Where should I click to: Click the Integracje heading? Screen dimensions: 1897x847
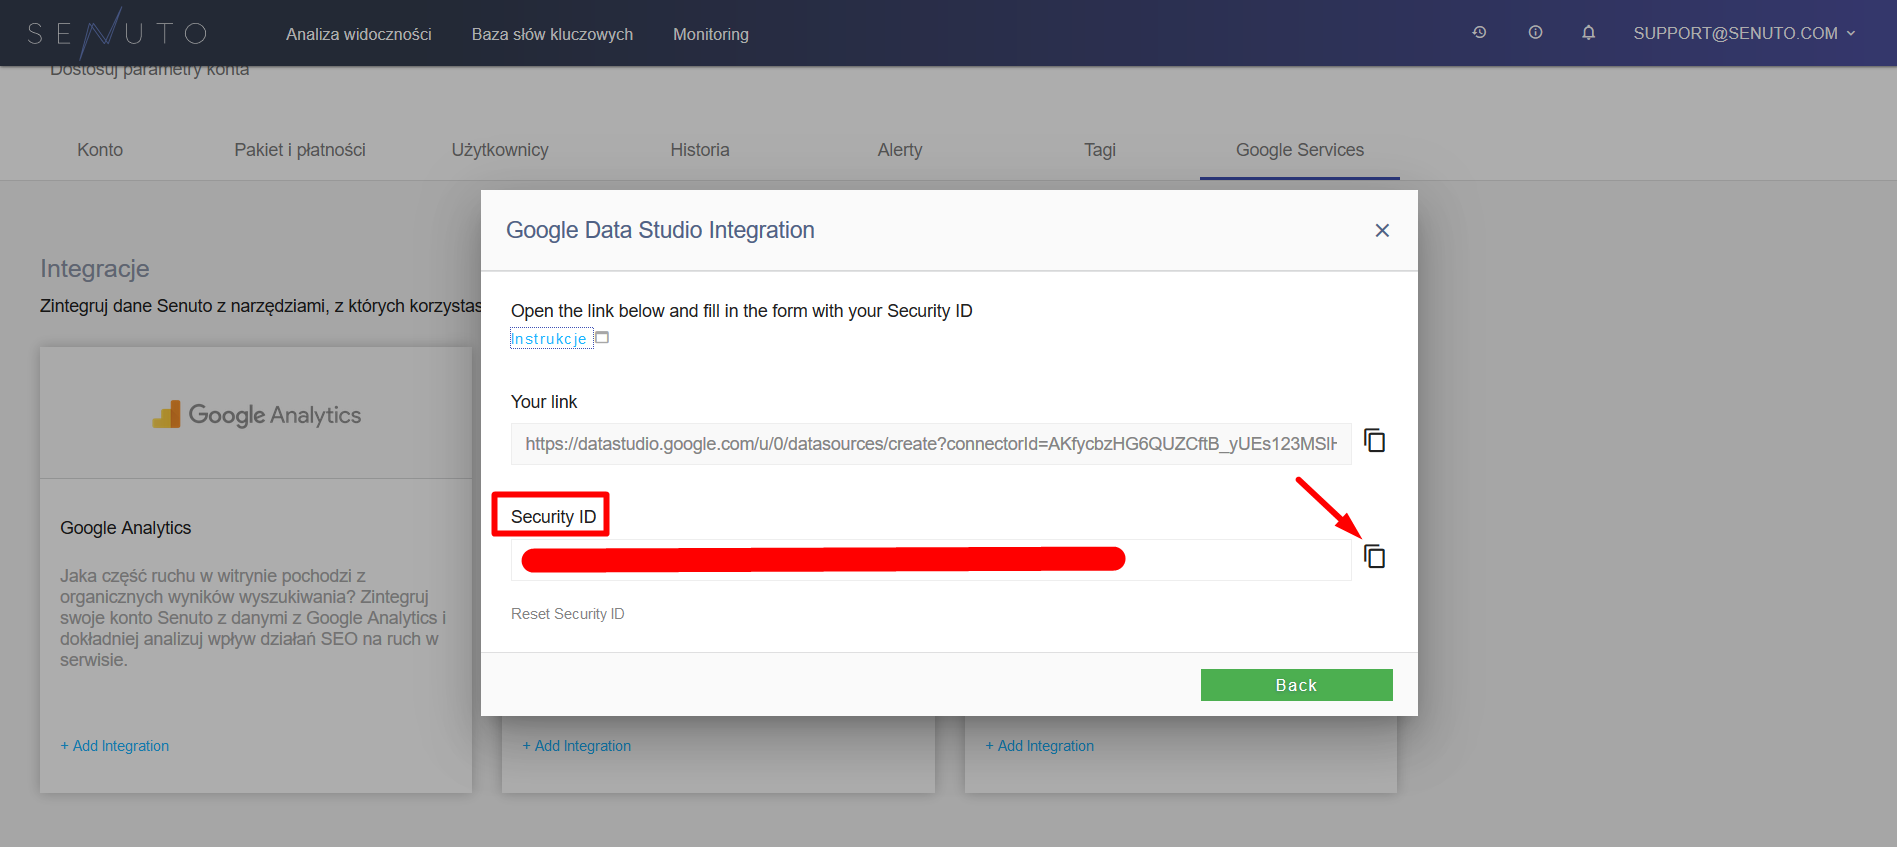pyautogui.click(x=95, y=269)
